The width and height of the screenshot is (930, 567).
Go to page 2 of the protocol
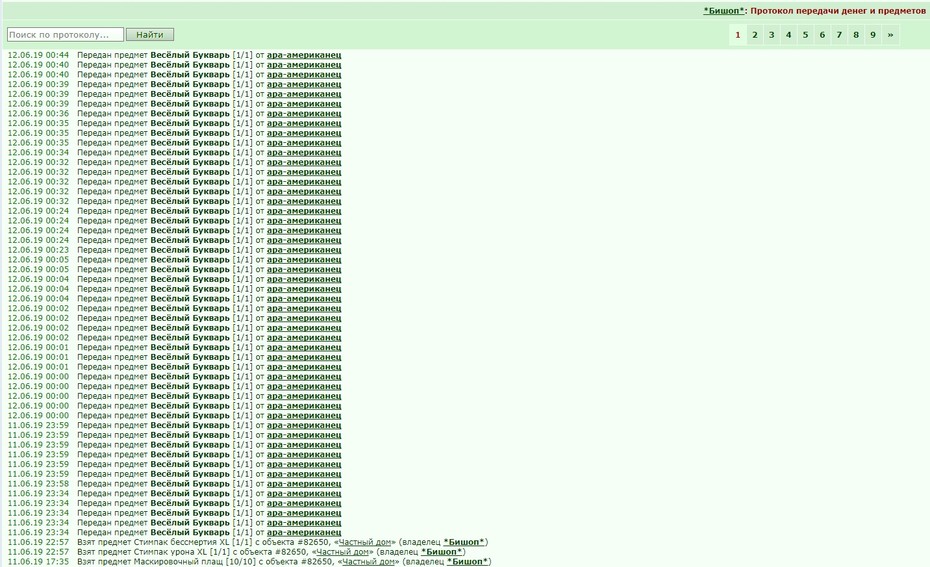click(754, 34)
